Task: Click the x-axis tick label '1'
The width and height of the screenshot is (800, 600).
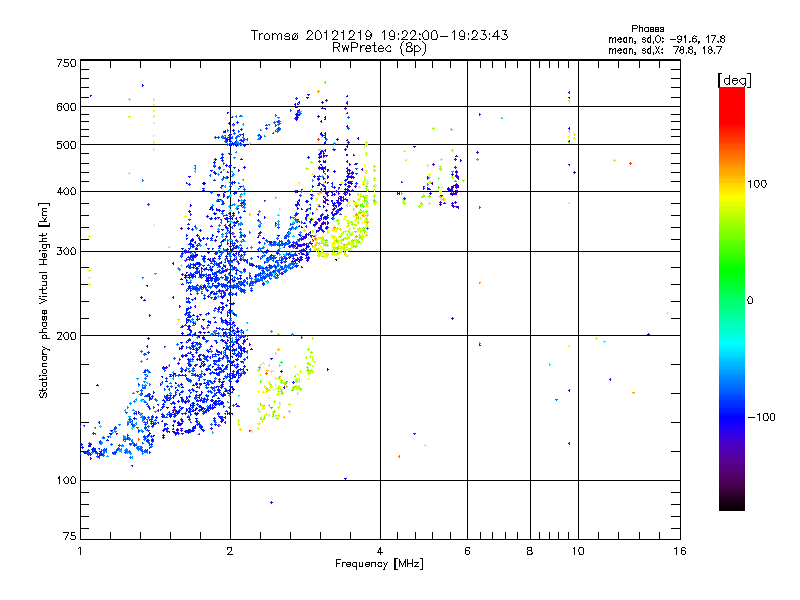Action: coord(80,551)
